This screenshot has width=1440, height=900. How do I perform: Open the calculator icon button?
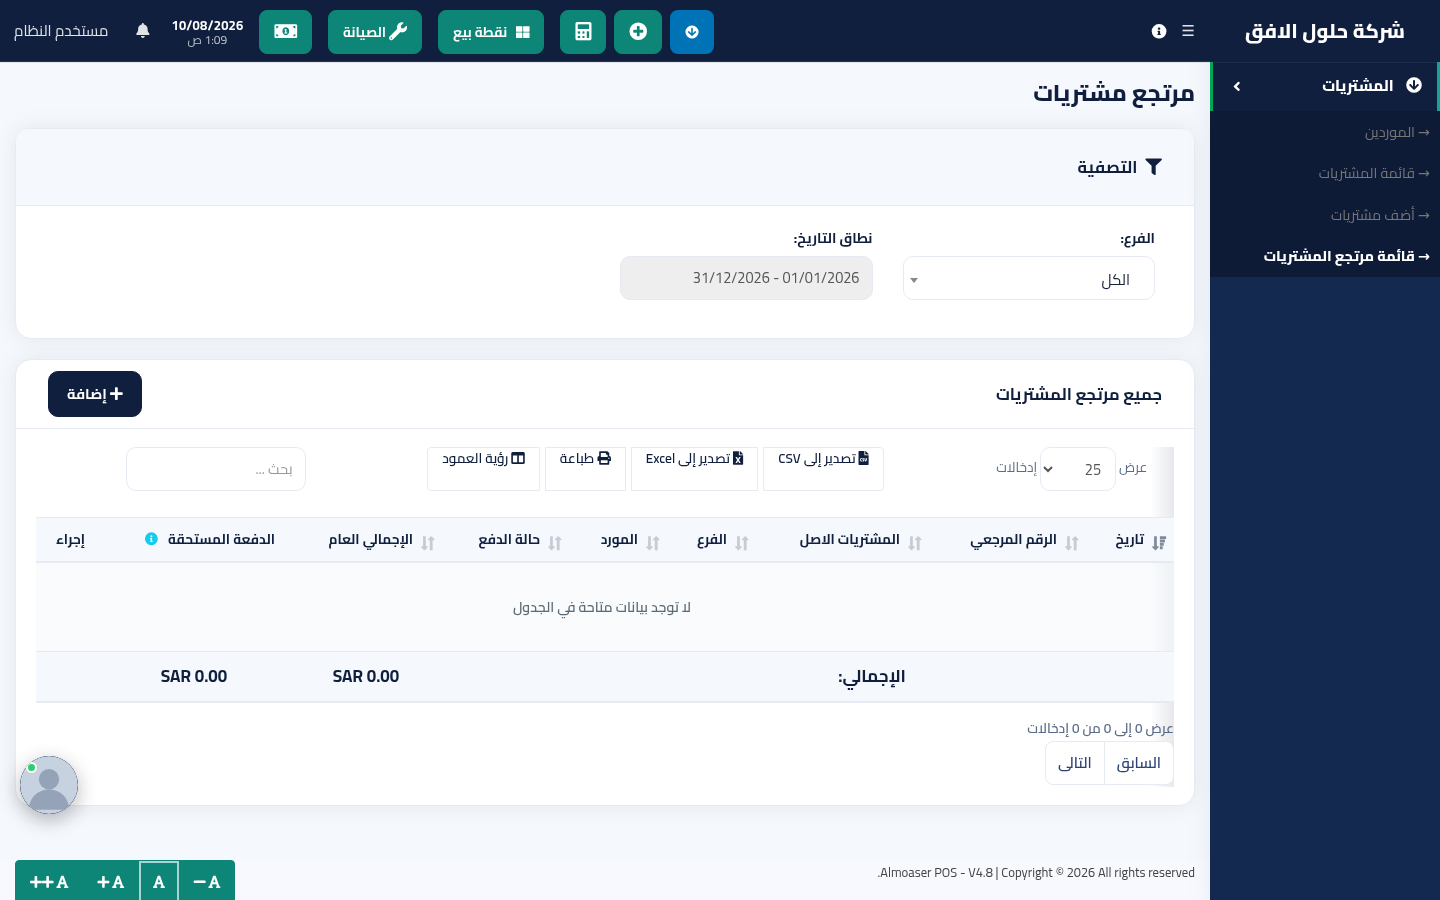pyautogui.click(x=583, y=32)
